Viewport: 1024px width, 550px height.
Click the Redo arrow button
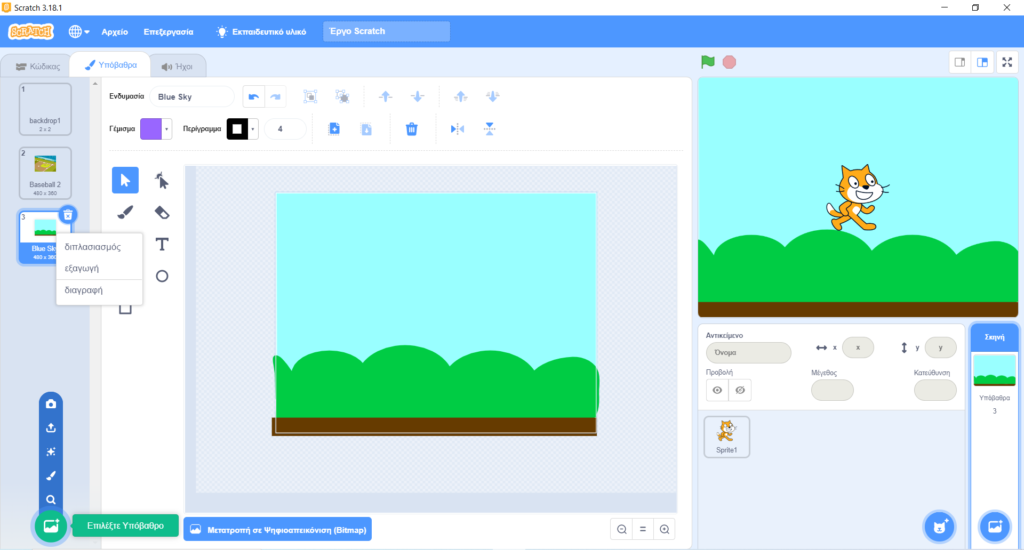point(276,97)
